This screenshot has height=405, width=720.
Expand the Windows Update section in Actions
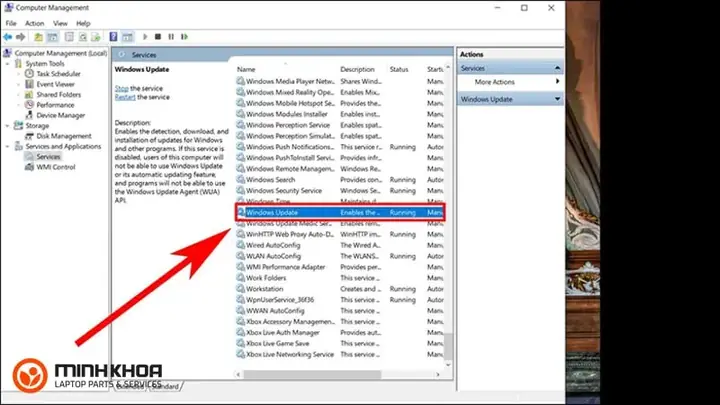pyautogui.click(x=557, y=99)
